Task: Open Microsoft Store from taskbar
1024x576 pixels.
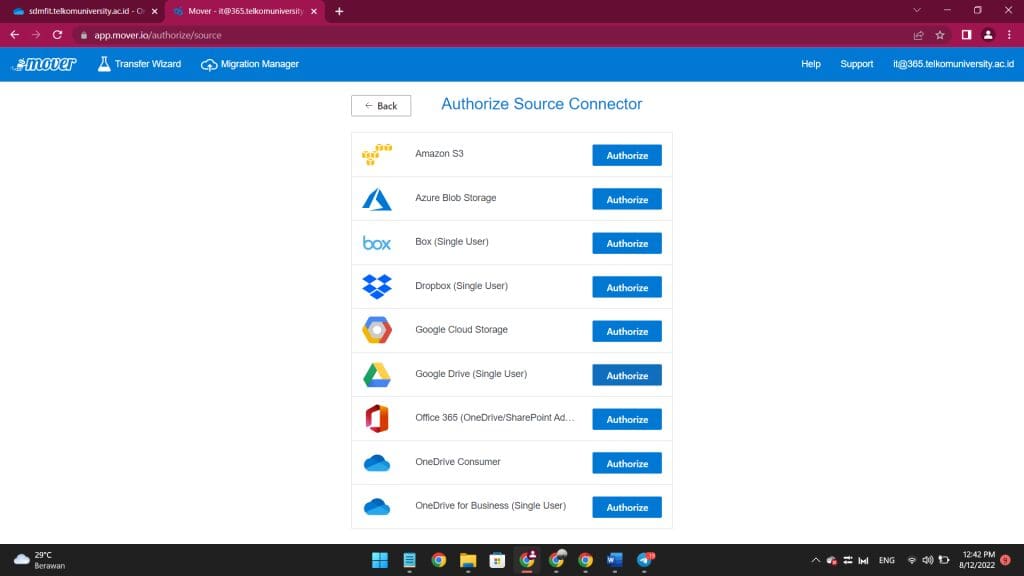Action: pyautogui.click(x=497, y=560)
